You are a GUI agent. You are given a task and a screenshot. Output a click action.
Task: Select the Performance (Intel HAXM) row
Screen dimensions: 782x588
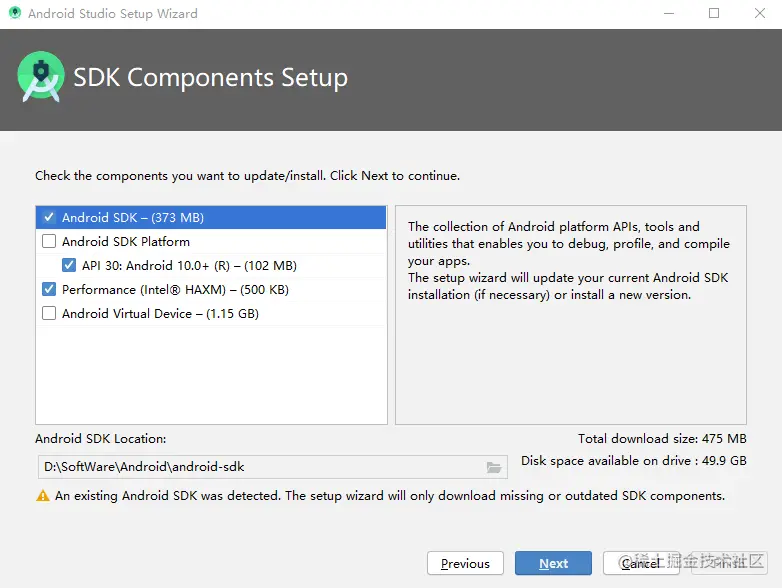pos(211,289)
